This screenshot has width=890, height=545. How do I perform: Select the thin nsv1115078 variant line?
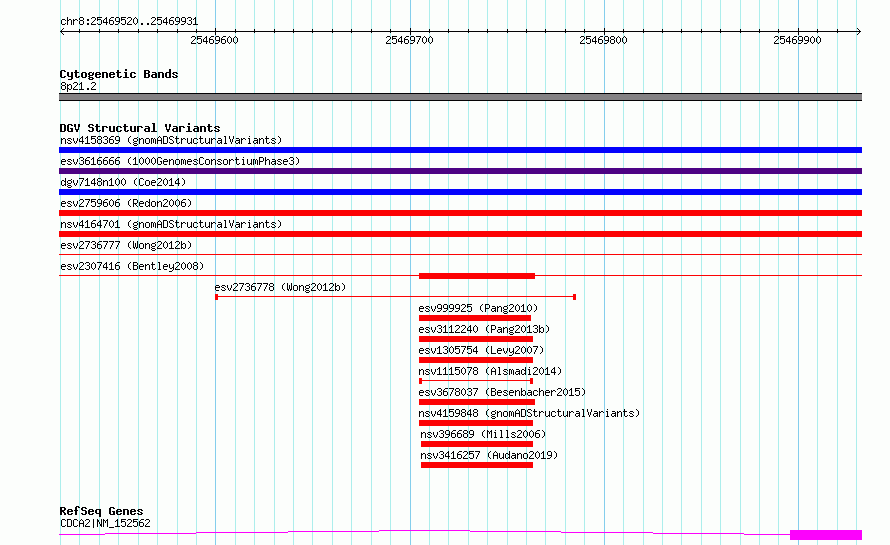(476, 381)
